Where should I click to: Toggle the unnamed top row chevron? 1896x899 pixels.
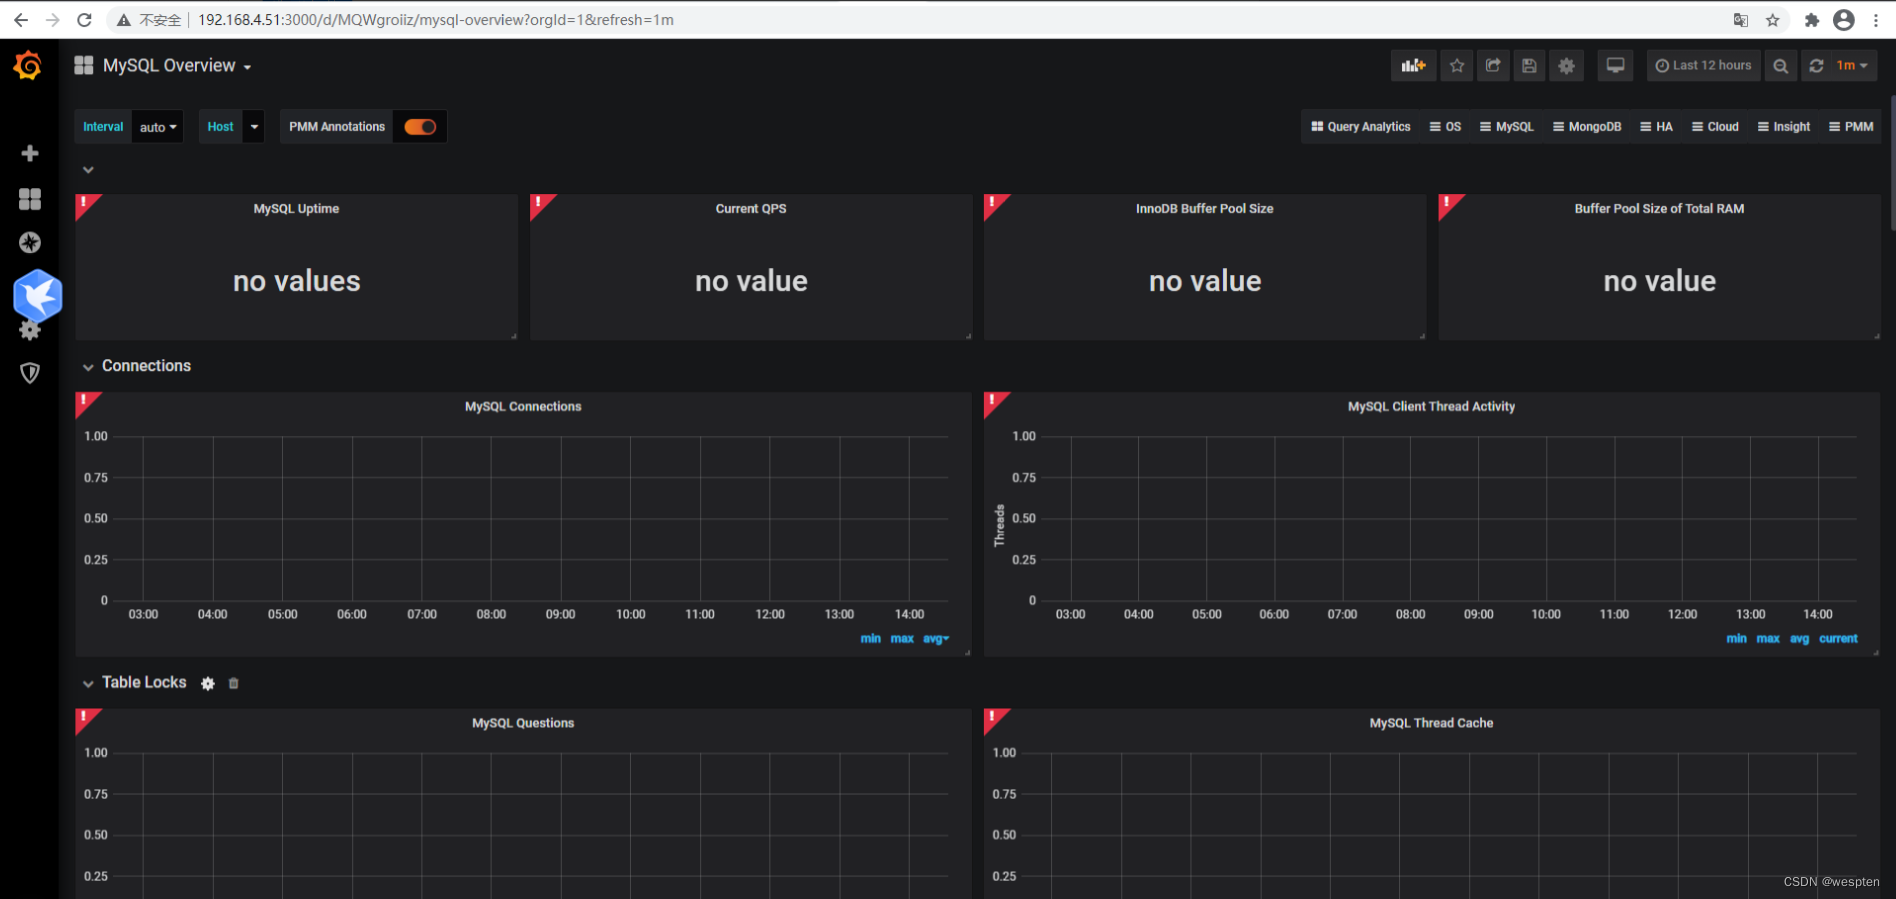click(88, 170)
